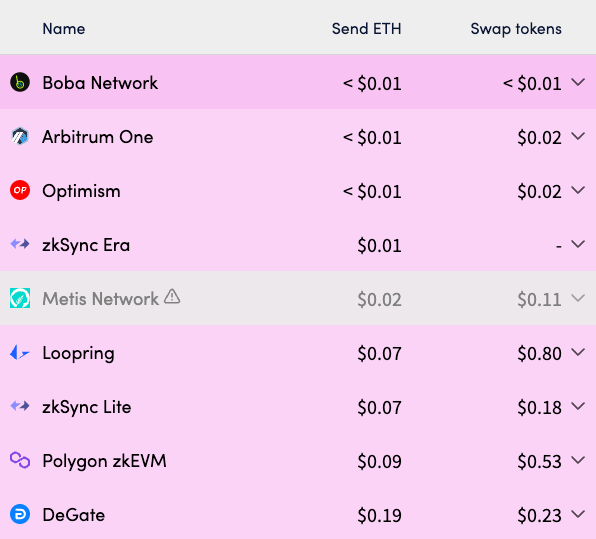The height and width of the screenshot is (539, 596).
Task: Expand the Boba Network row chevron
Action: [x=578, y=82]
